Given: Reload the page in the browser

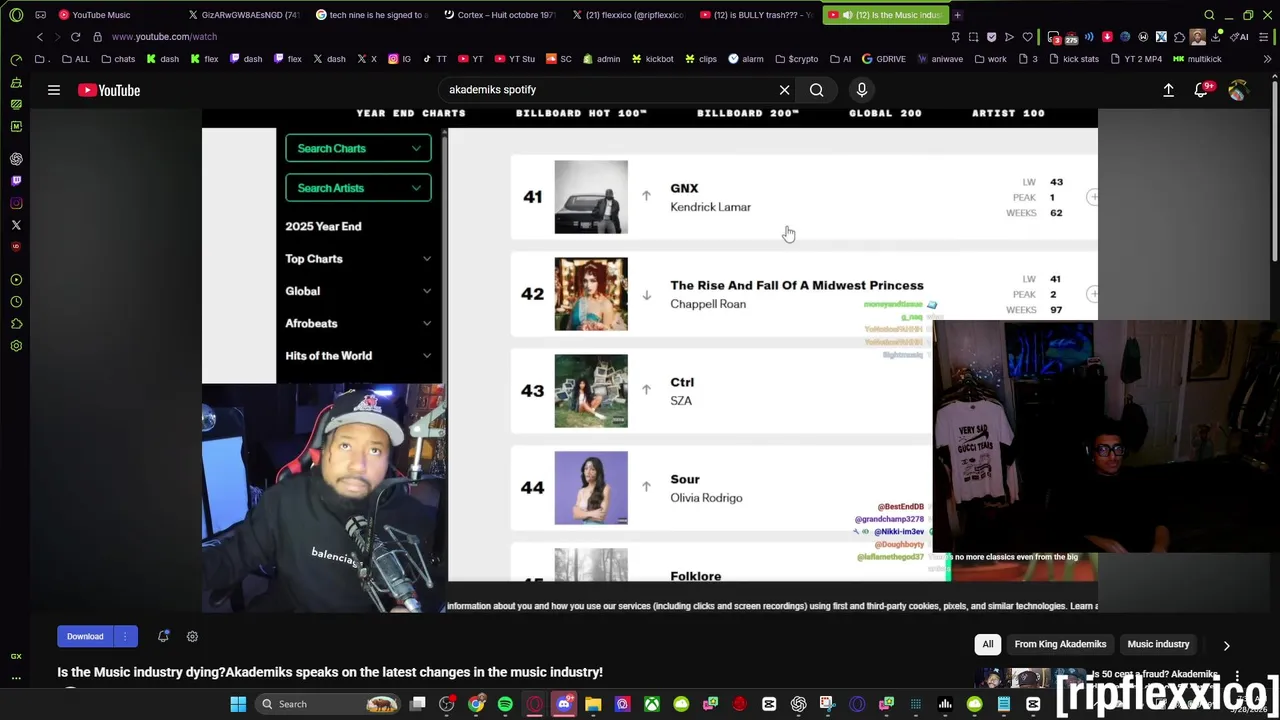Looking at the screenshot, I should pos(75,37).
